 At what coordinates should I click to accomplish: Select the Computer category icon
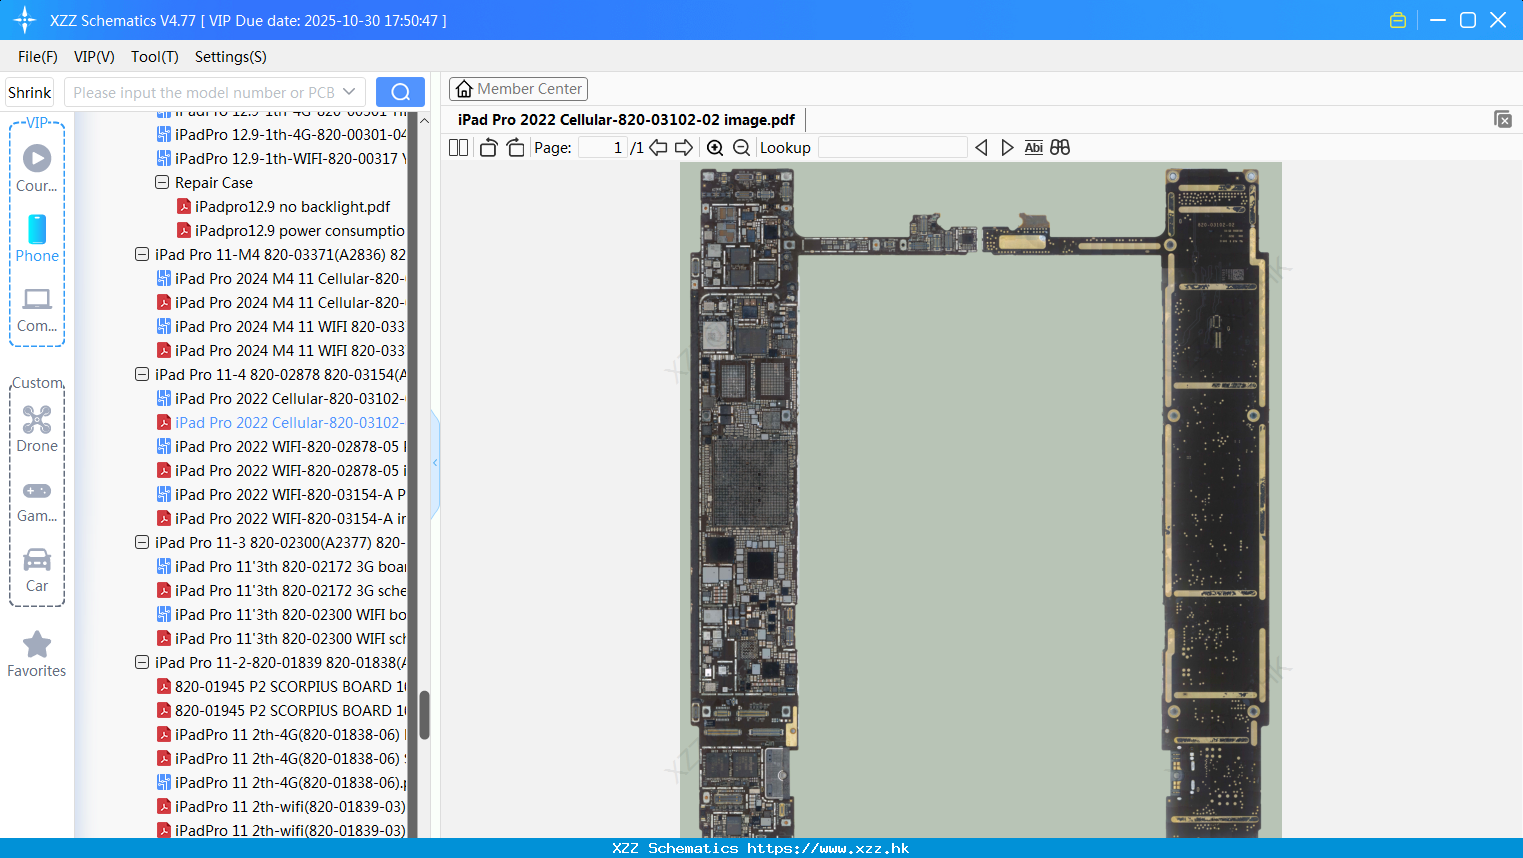pos(37,309)
